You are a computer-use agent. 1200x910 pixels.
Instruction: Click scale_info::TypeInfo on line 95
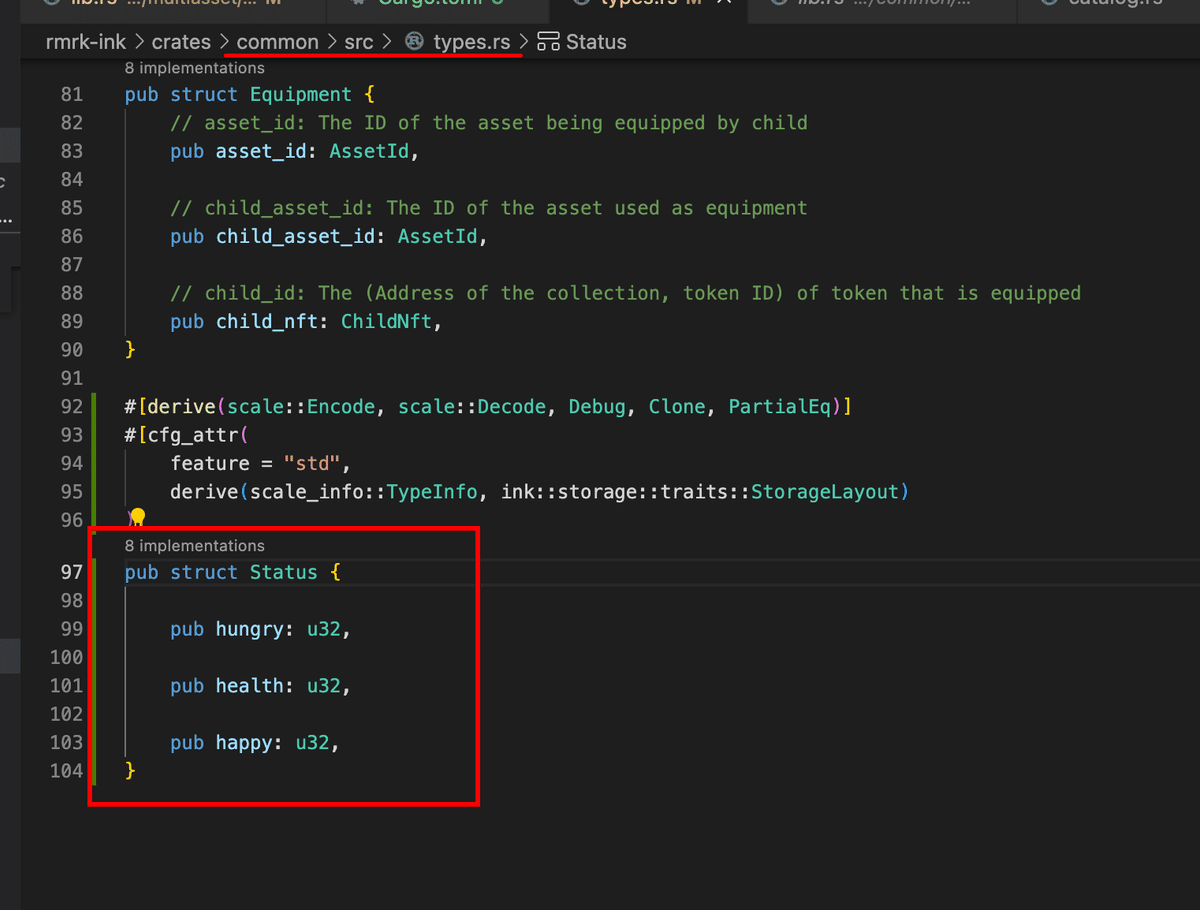[x=364, y=492]
